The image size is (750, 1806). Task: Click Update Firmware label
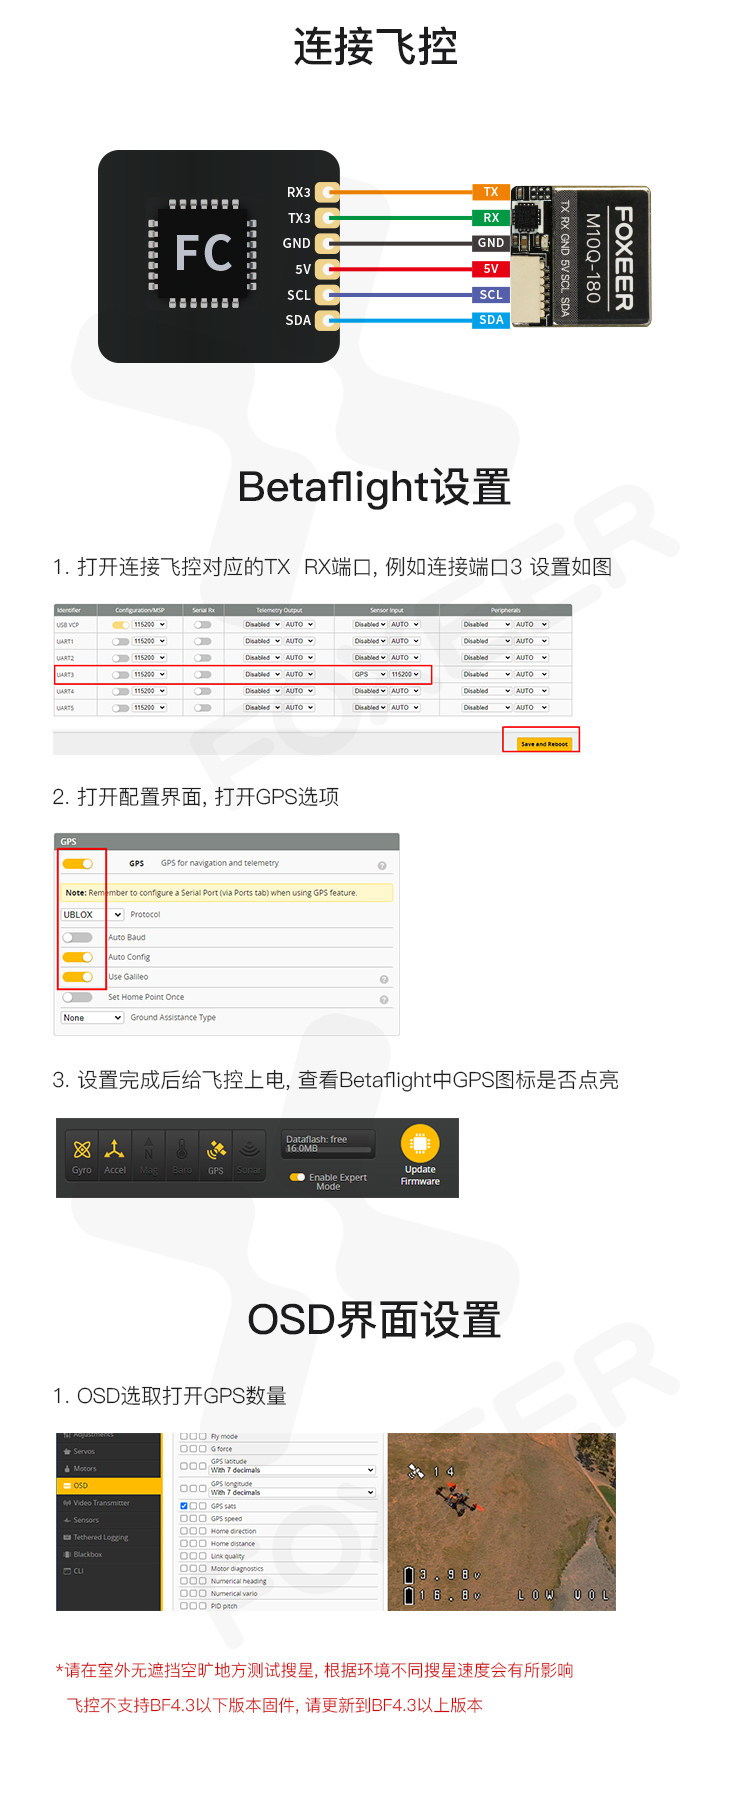point(420,1175)
